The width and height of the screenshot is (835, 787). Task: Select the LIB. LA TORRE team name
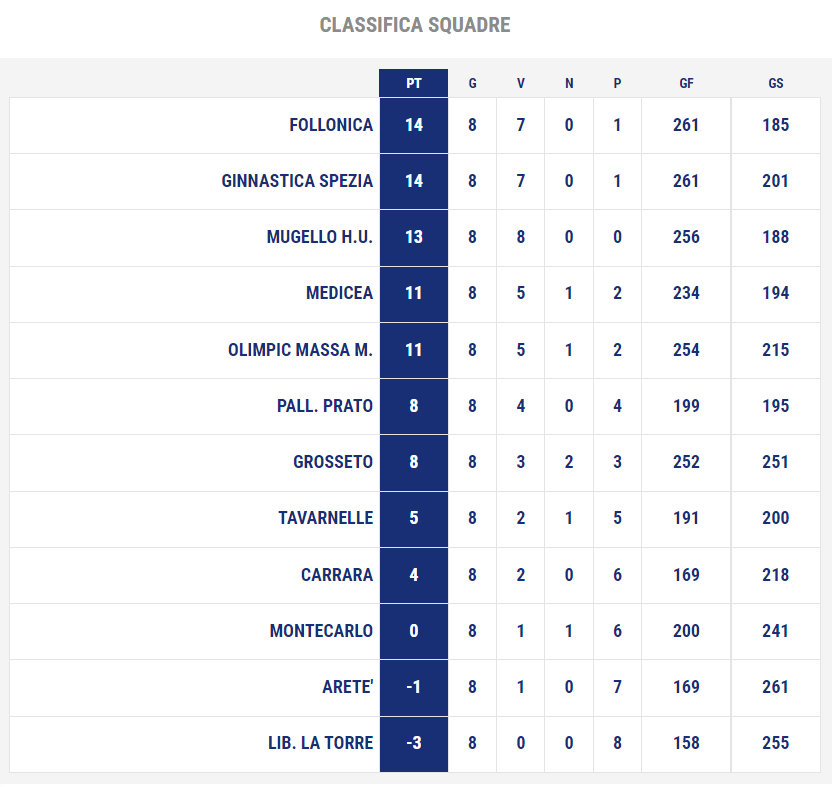321,743
